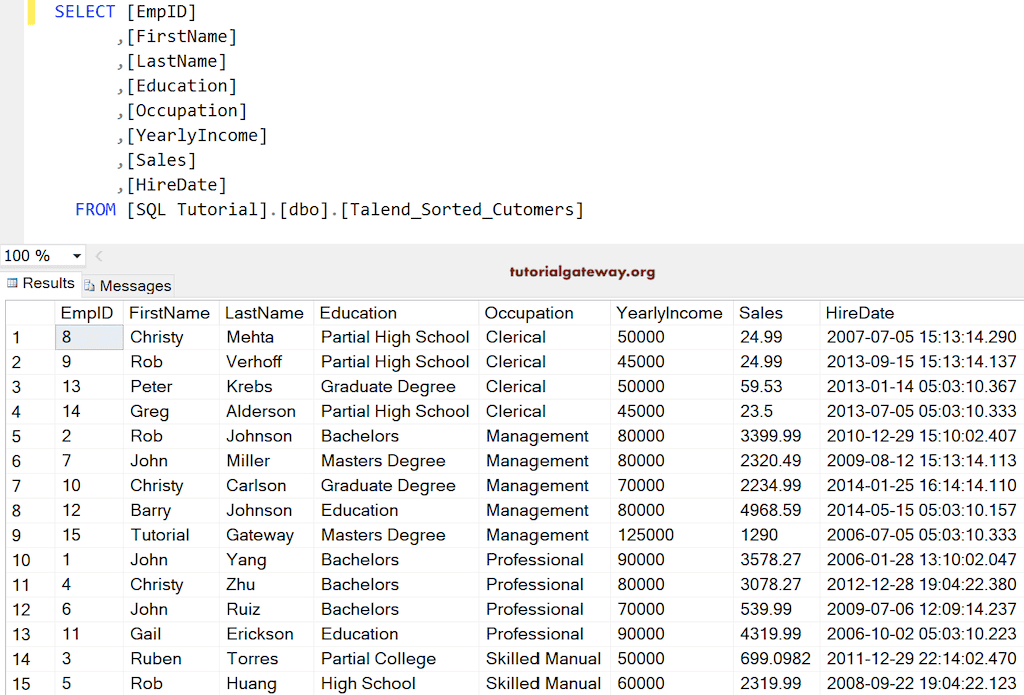Select the EmpID column header

[87, 313]
